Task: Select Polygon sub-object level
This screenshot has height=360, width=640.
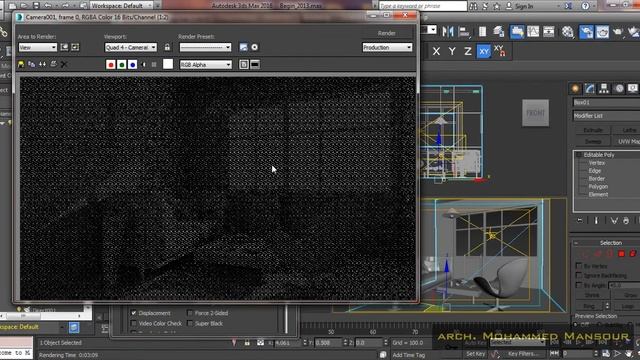Action: 598,187
